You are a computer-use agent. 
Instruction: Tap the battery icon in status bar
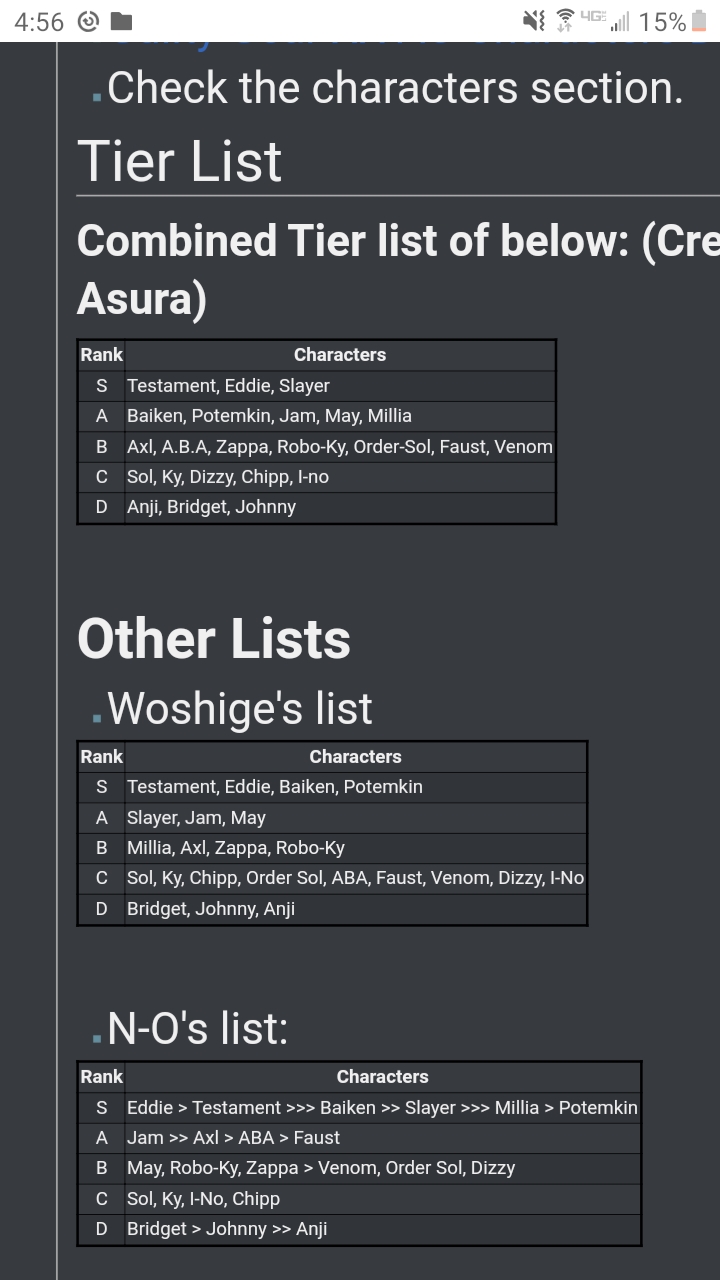pos(699,21)
